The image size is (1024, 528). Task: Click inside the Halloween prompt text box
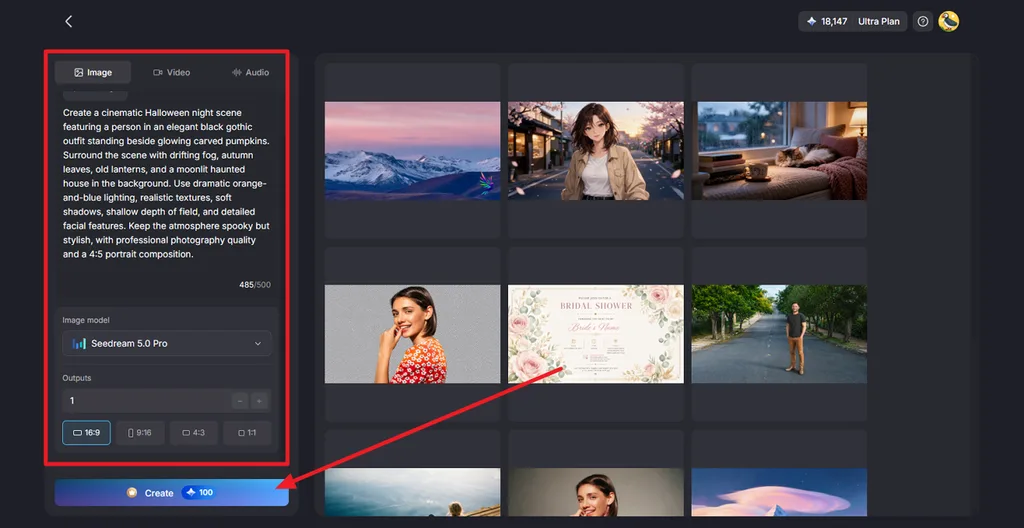coord(167,184)
